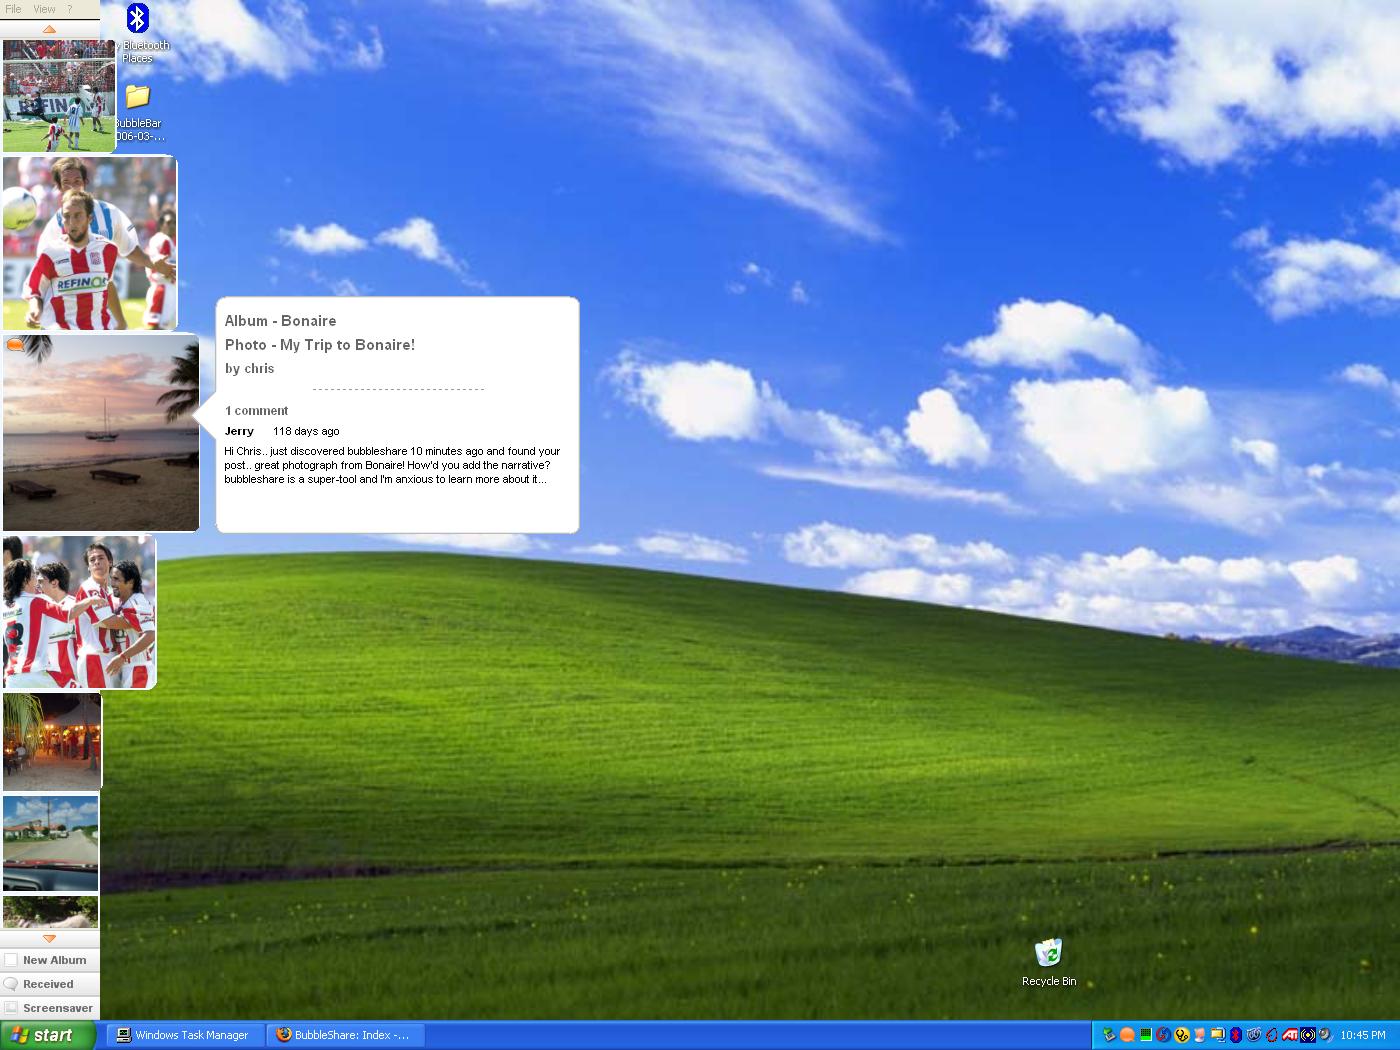Open the View menu
The height and width of the screenshot is (1050, 1400).
coord(45,9)
